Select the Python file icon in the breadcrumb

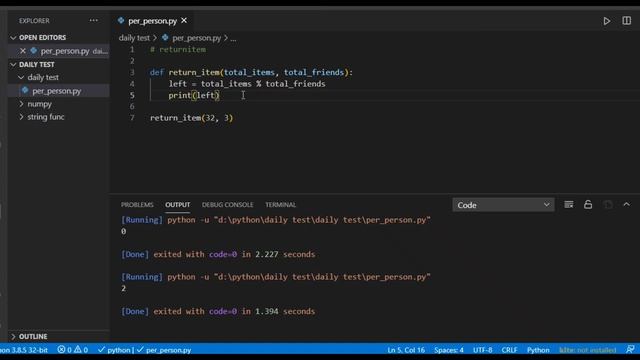(165, 38)
